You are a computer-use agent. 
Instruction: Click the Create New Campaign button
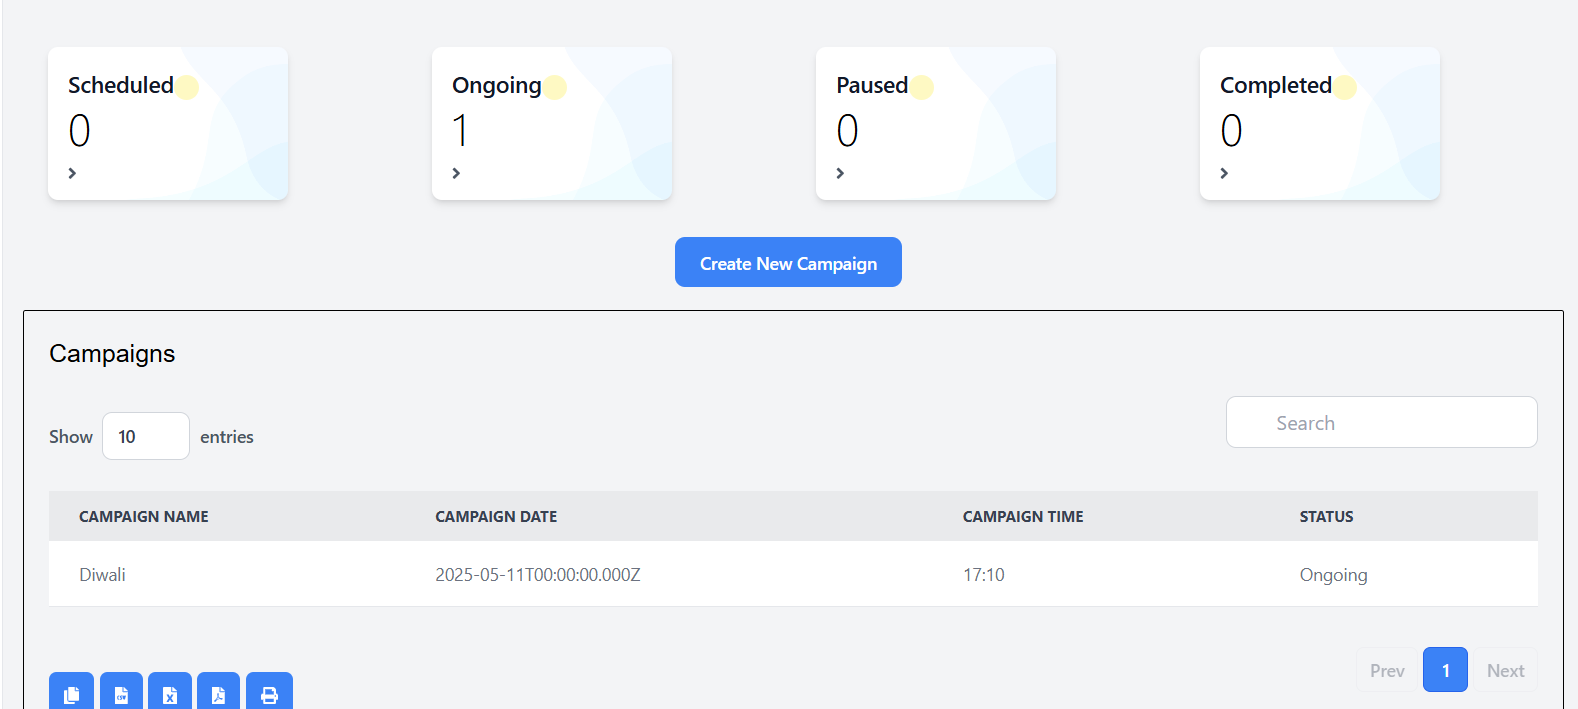tap(788, 262)
